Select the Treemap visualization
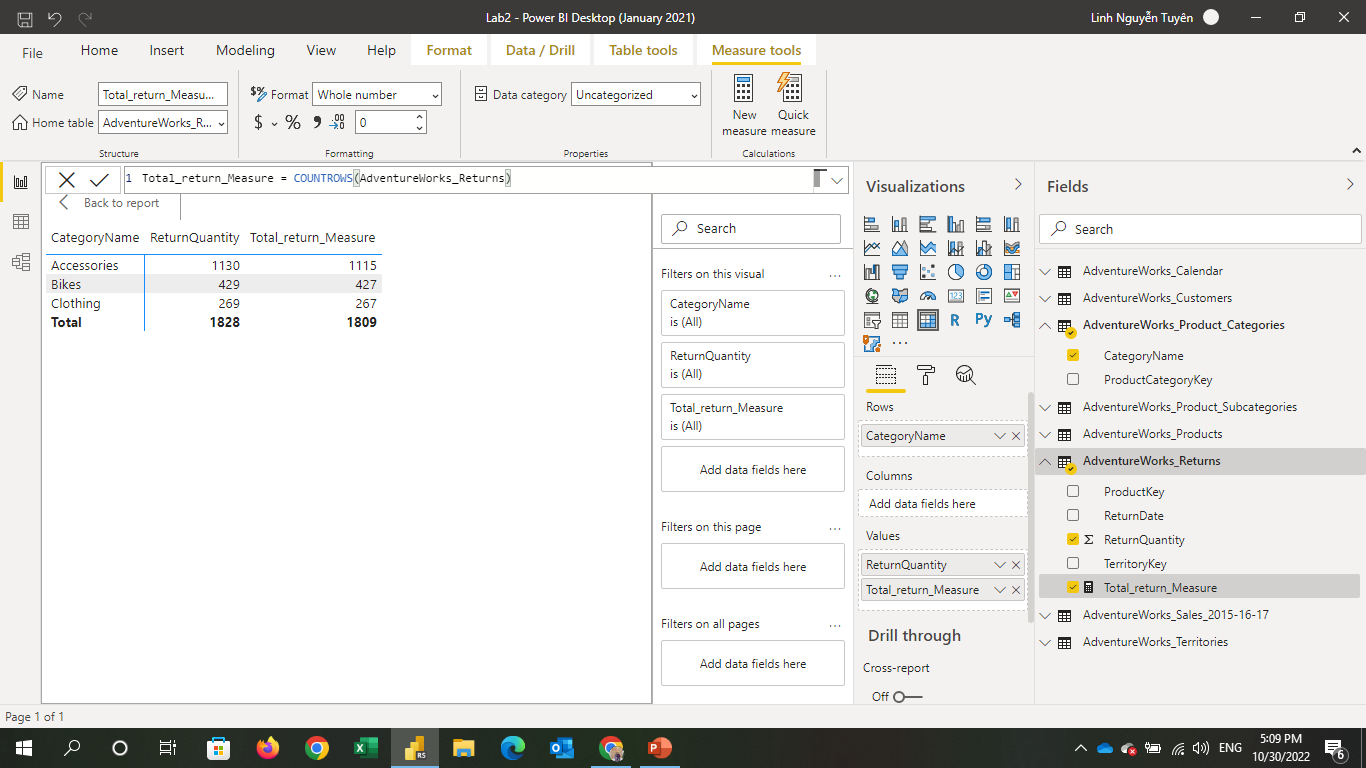Image resolution: width=1366 pixels, height=768 pixels. pyautogui.click(x=1012, y=271)
